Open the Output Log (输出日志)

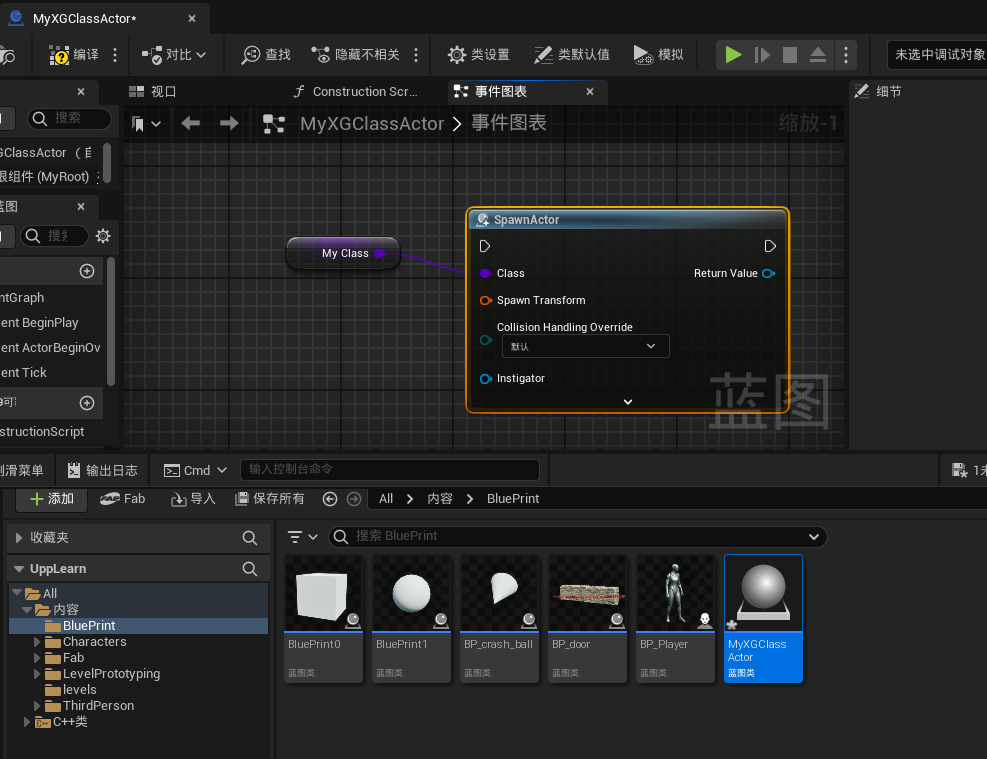(x=101, y=470)
